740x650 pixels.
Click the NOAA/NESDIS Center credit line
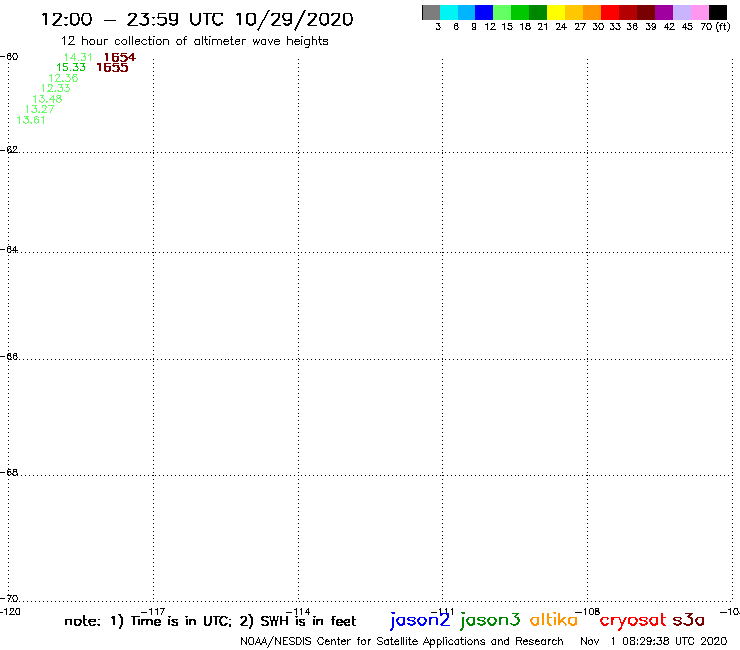tap(402, 642)
